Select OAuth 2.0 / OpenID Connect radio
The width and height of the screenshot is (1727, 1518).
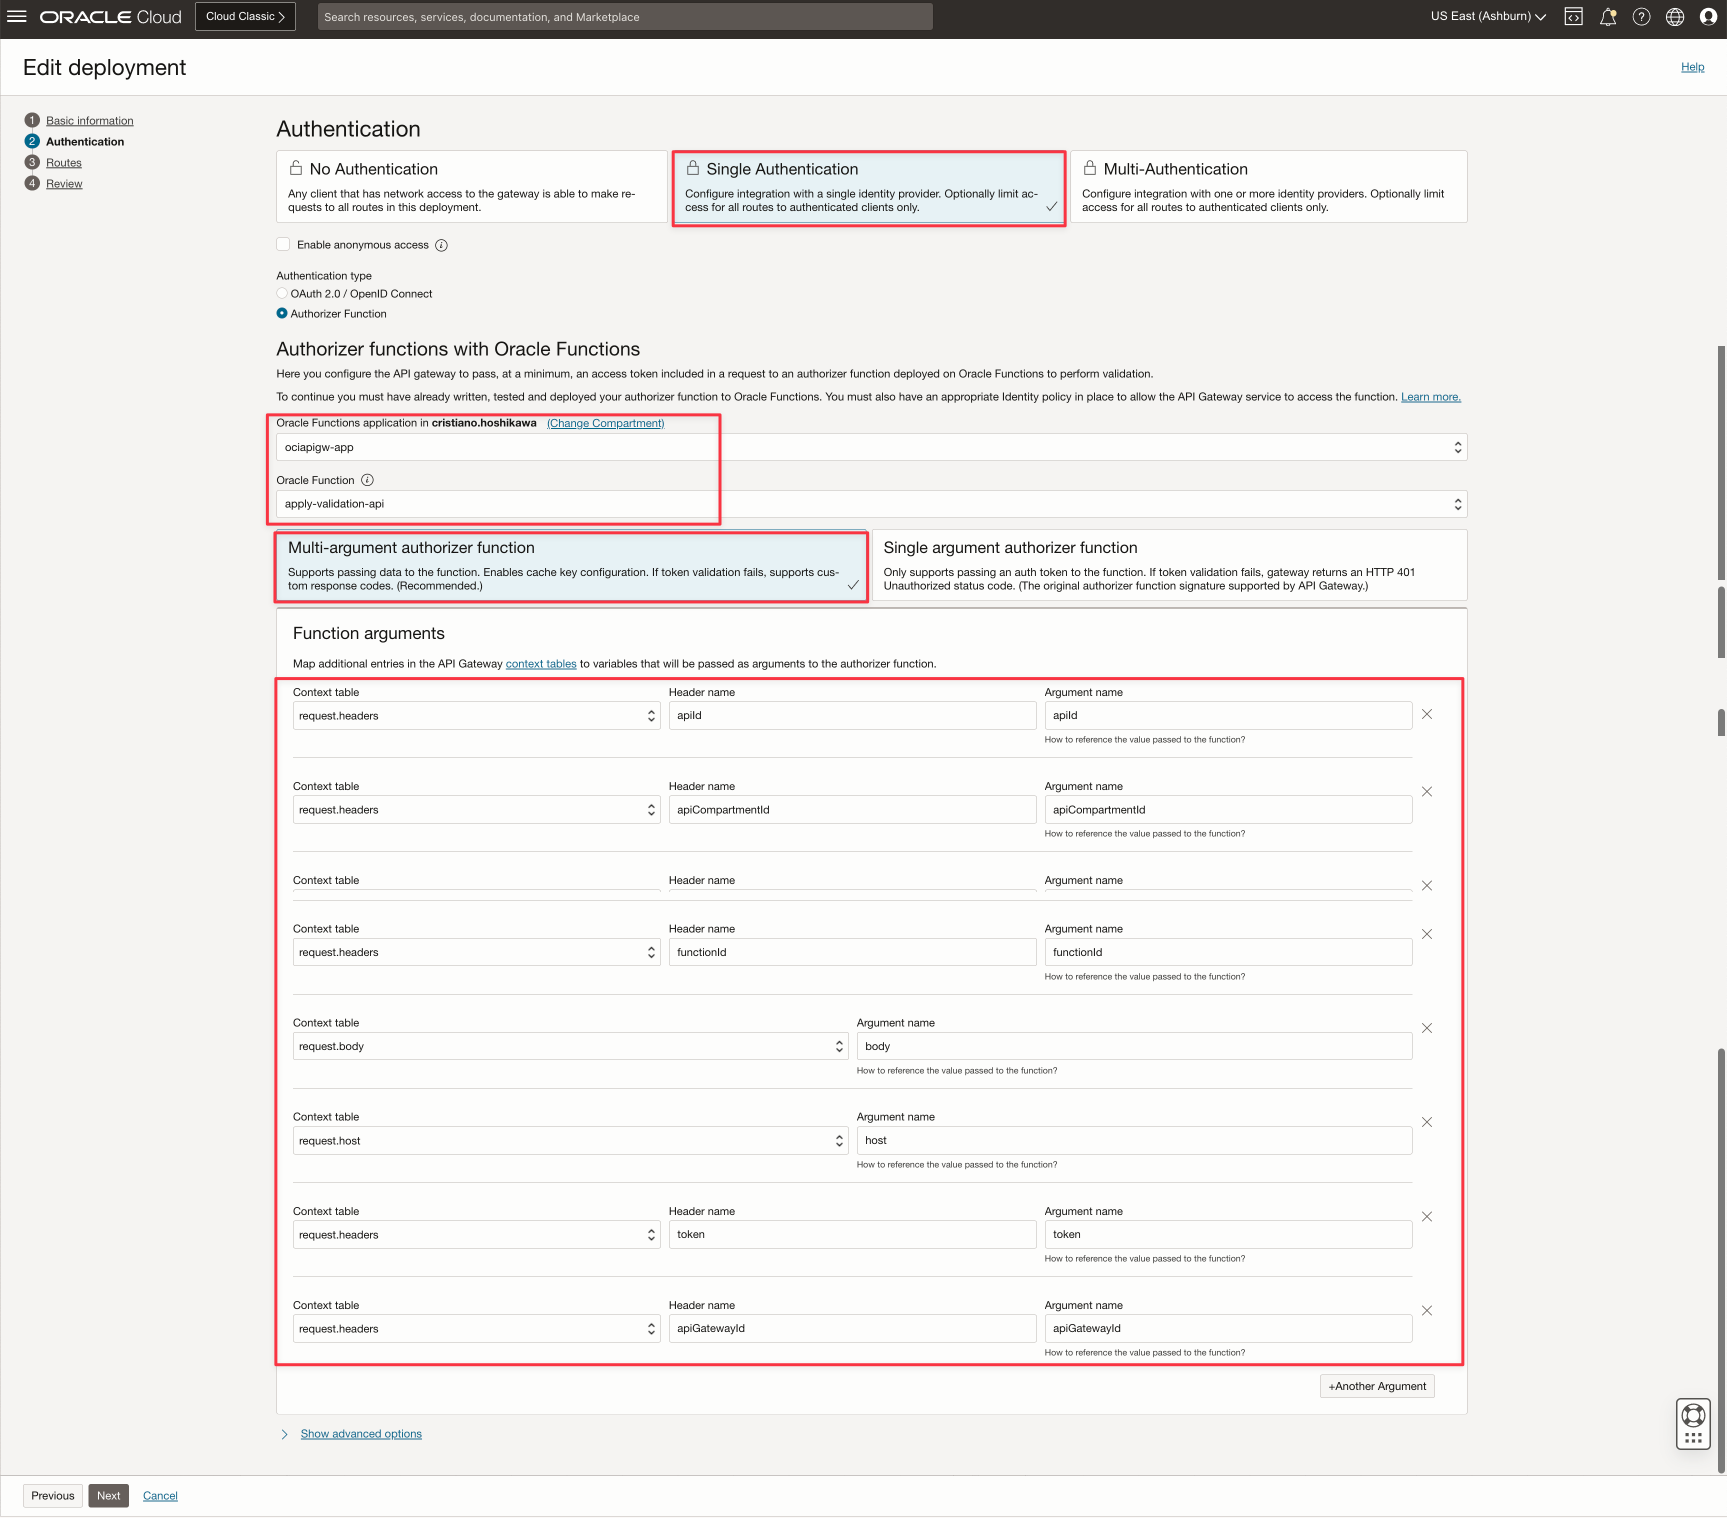[x=282, y=294]
